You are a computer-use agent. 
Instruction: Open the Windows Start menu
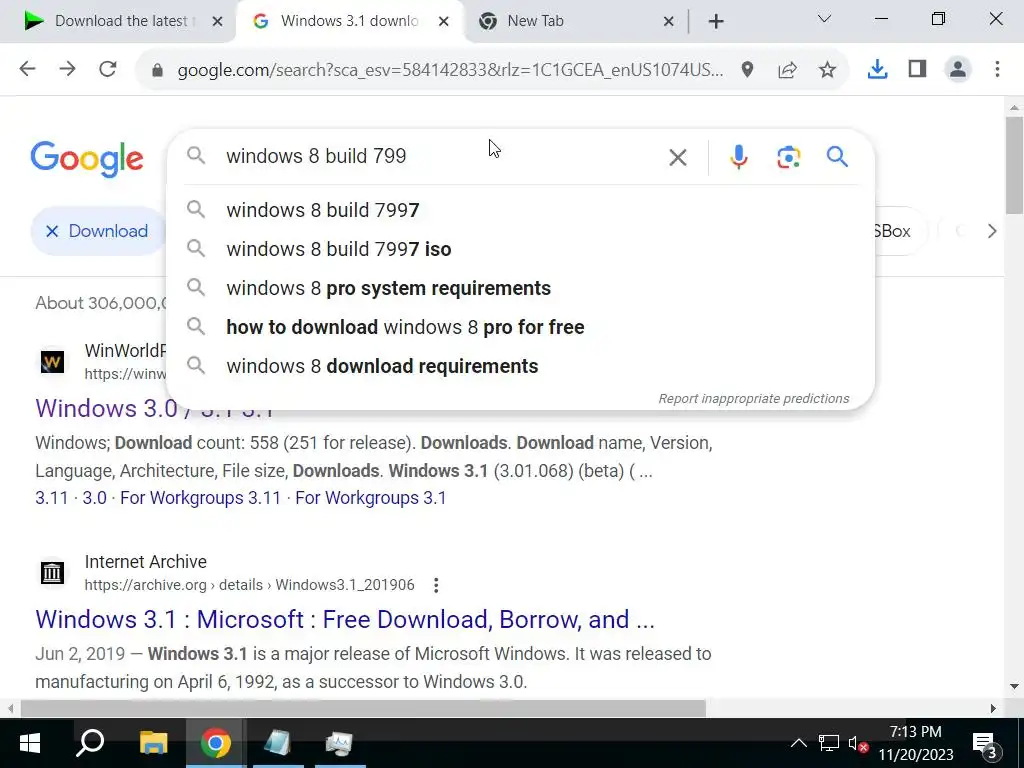[29, 743]
